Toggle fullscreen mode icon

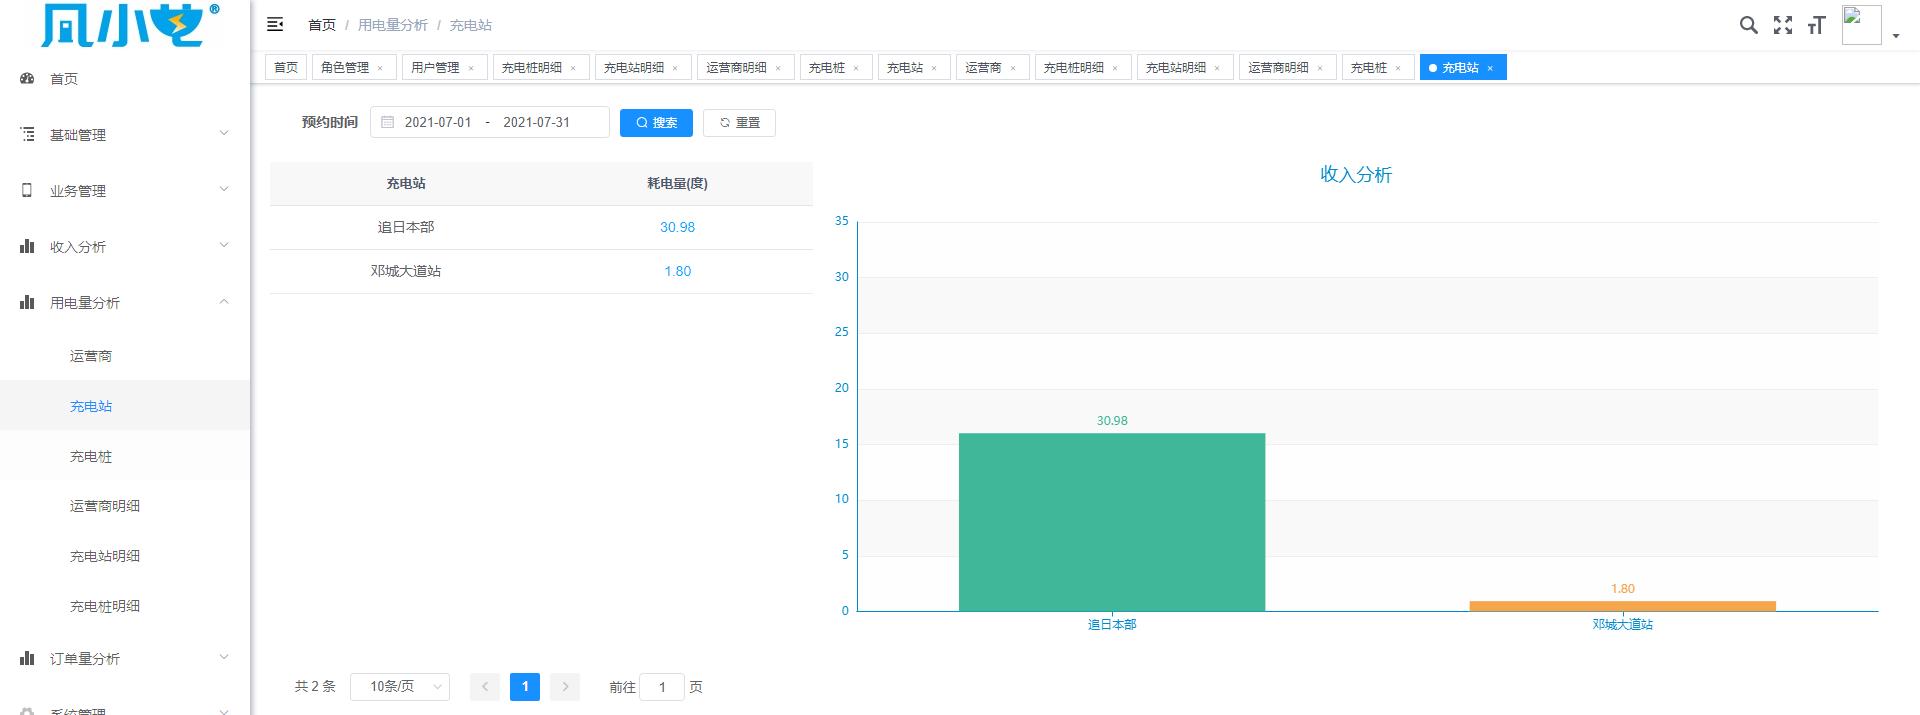point(1782,26)
